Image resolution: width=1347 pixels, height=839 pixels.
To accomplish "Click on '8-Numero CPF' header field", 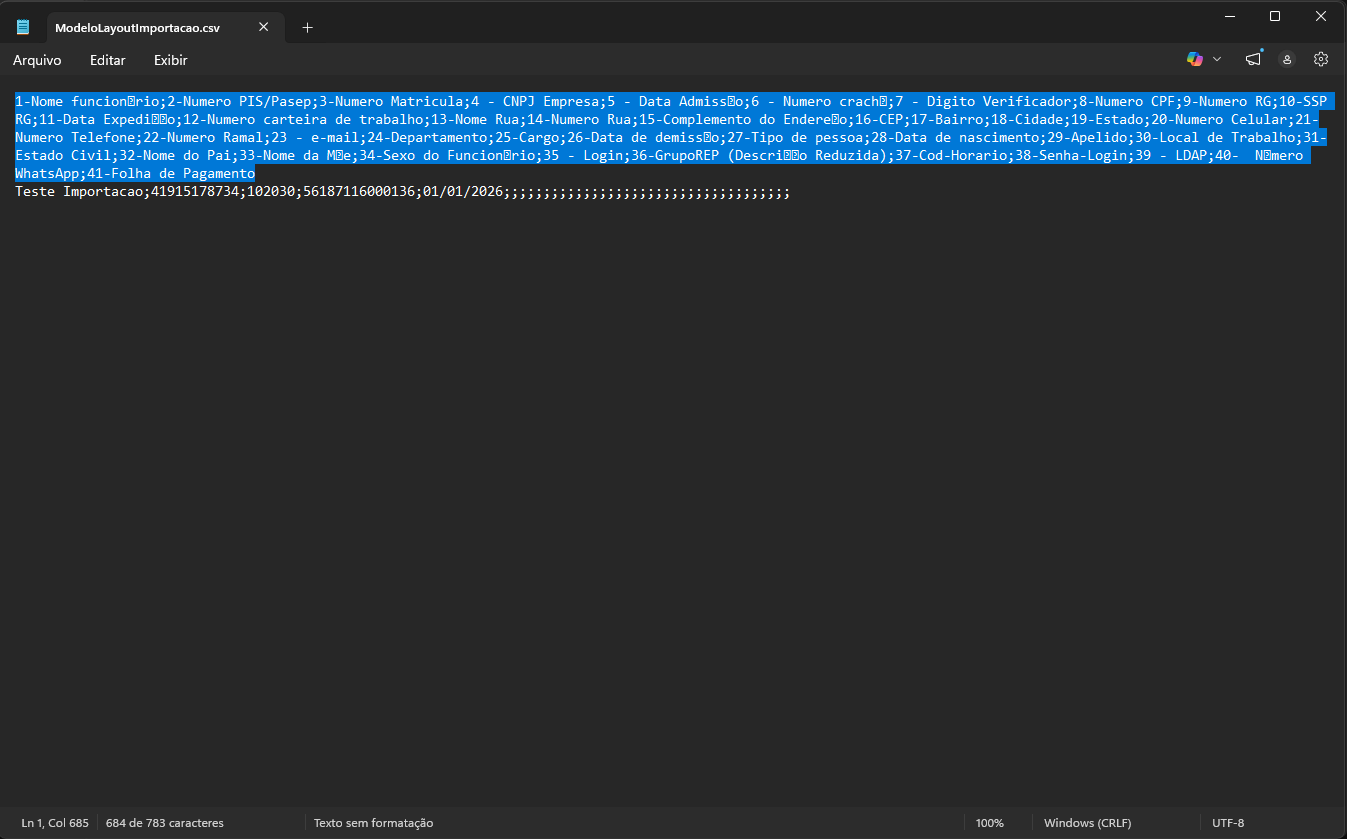I will 1127,101.
